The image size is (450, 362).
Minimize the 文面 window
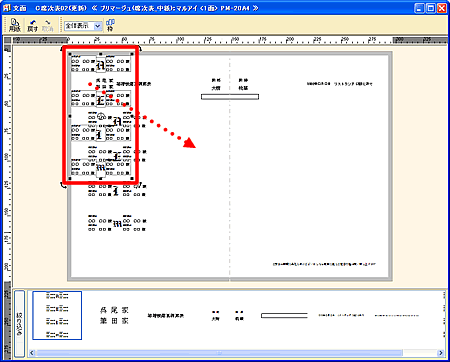coord(419,8)
